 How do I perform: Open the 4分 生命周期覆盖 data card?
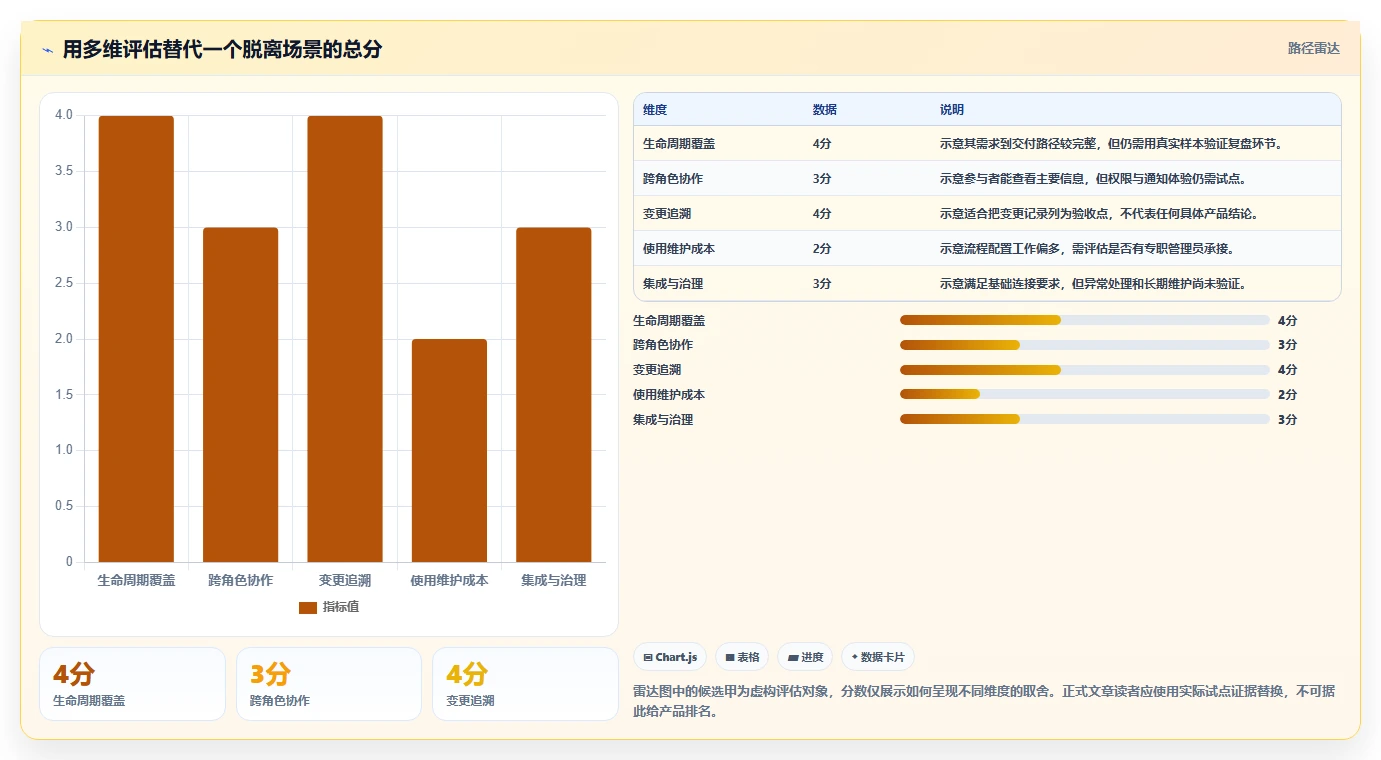[132, 684]
